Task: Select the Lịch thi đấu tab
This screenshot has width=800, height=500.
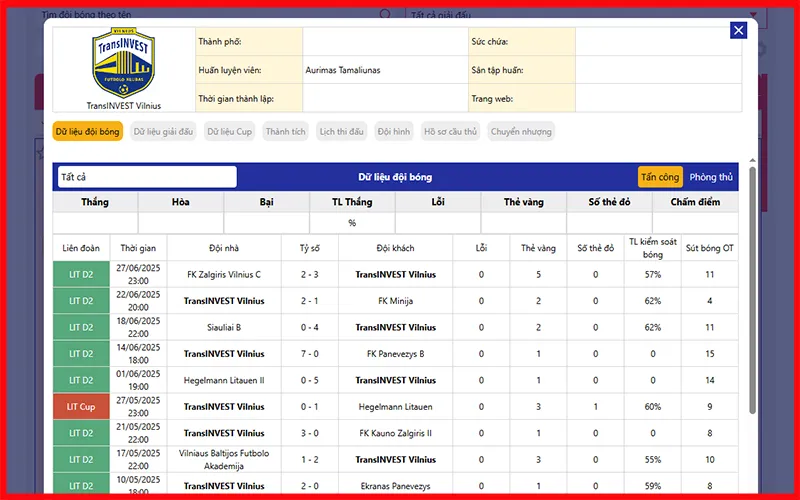Action: [341, 131]
